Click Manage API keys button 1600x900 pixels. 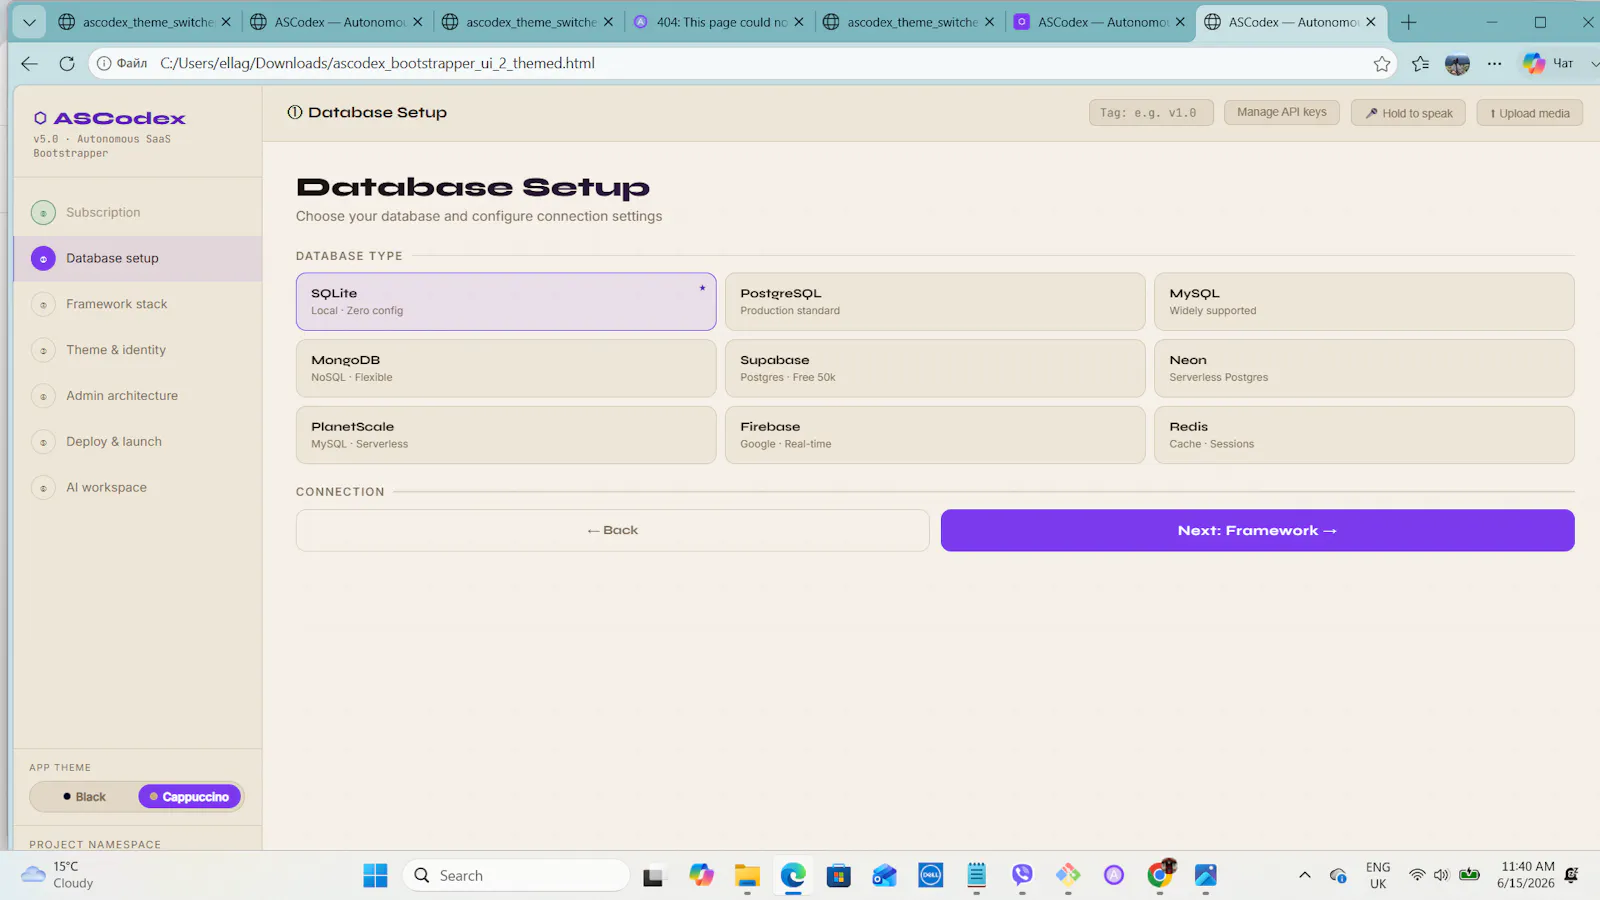1281,113
